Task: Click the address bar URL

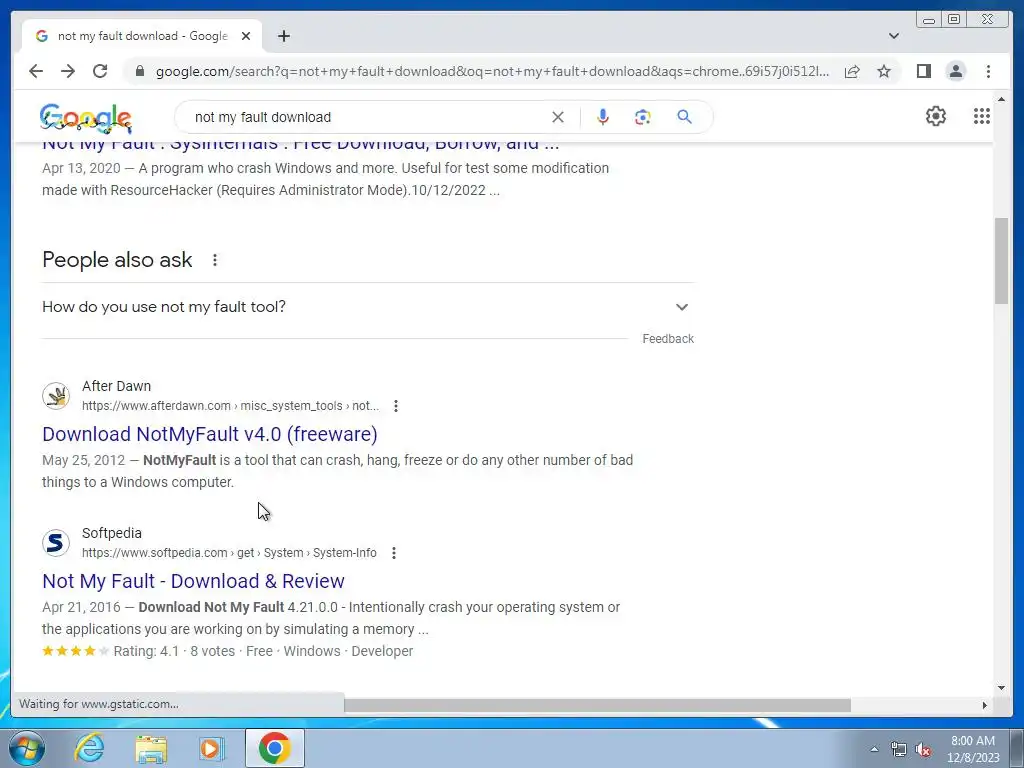Action: (492, 71)
